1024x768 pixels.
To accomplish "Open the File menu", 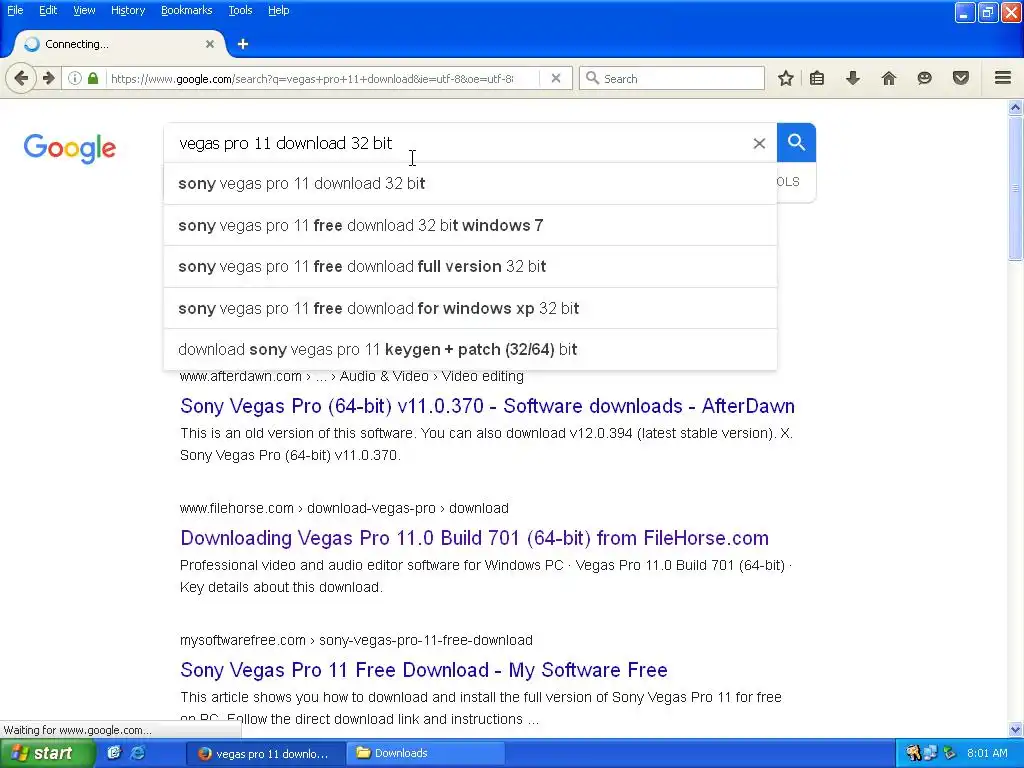I will point(15,10).
